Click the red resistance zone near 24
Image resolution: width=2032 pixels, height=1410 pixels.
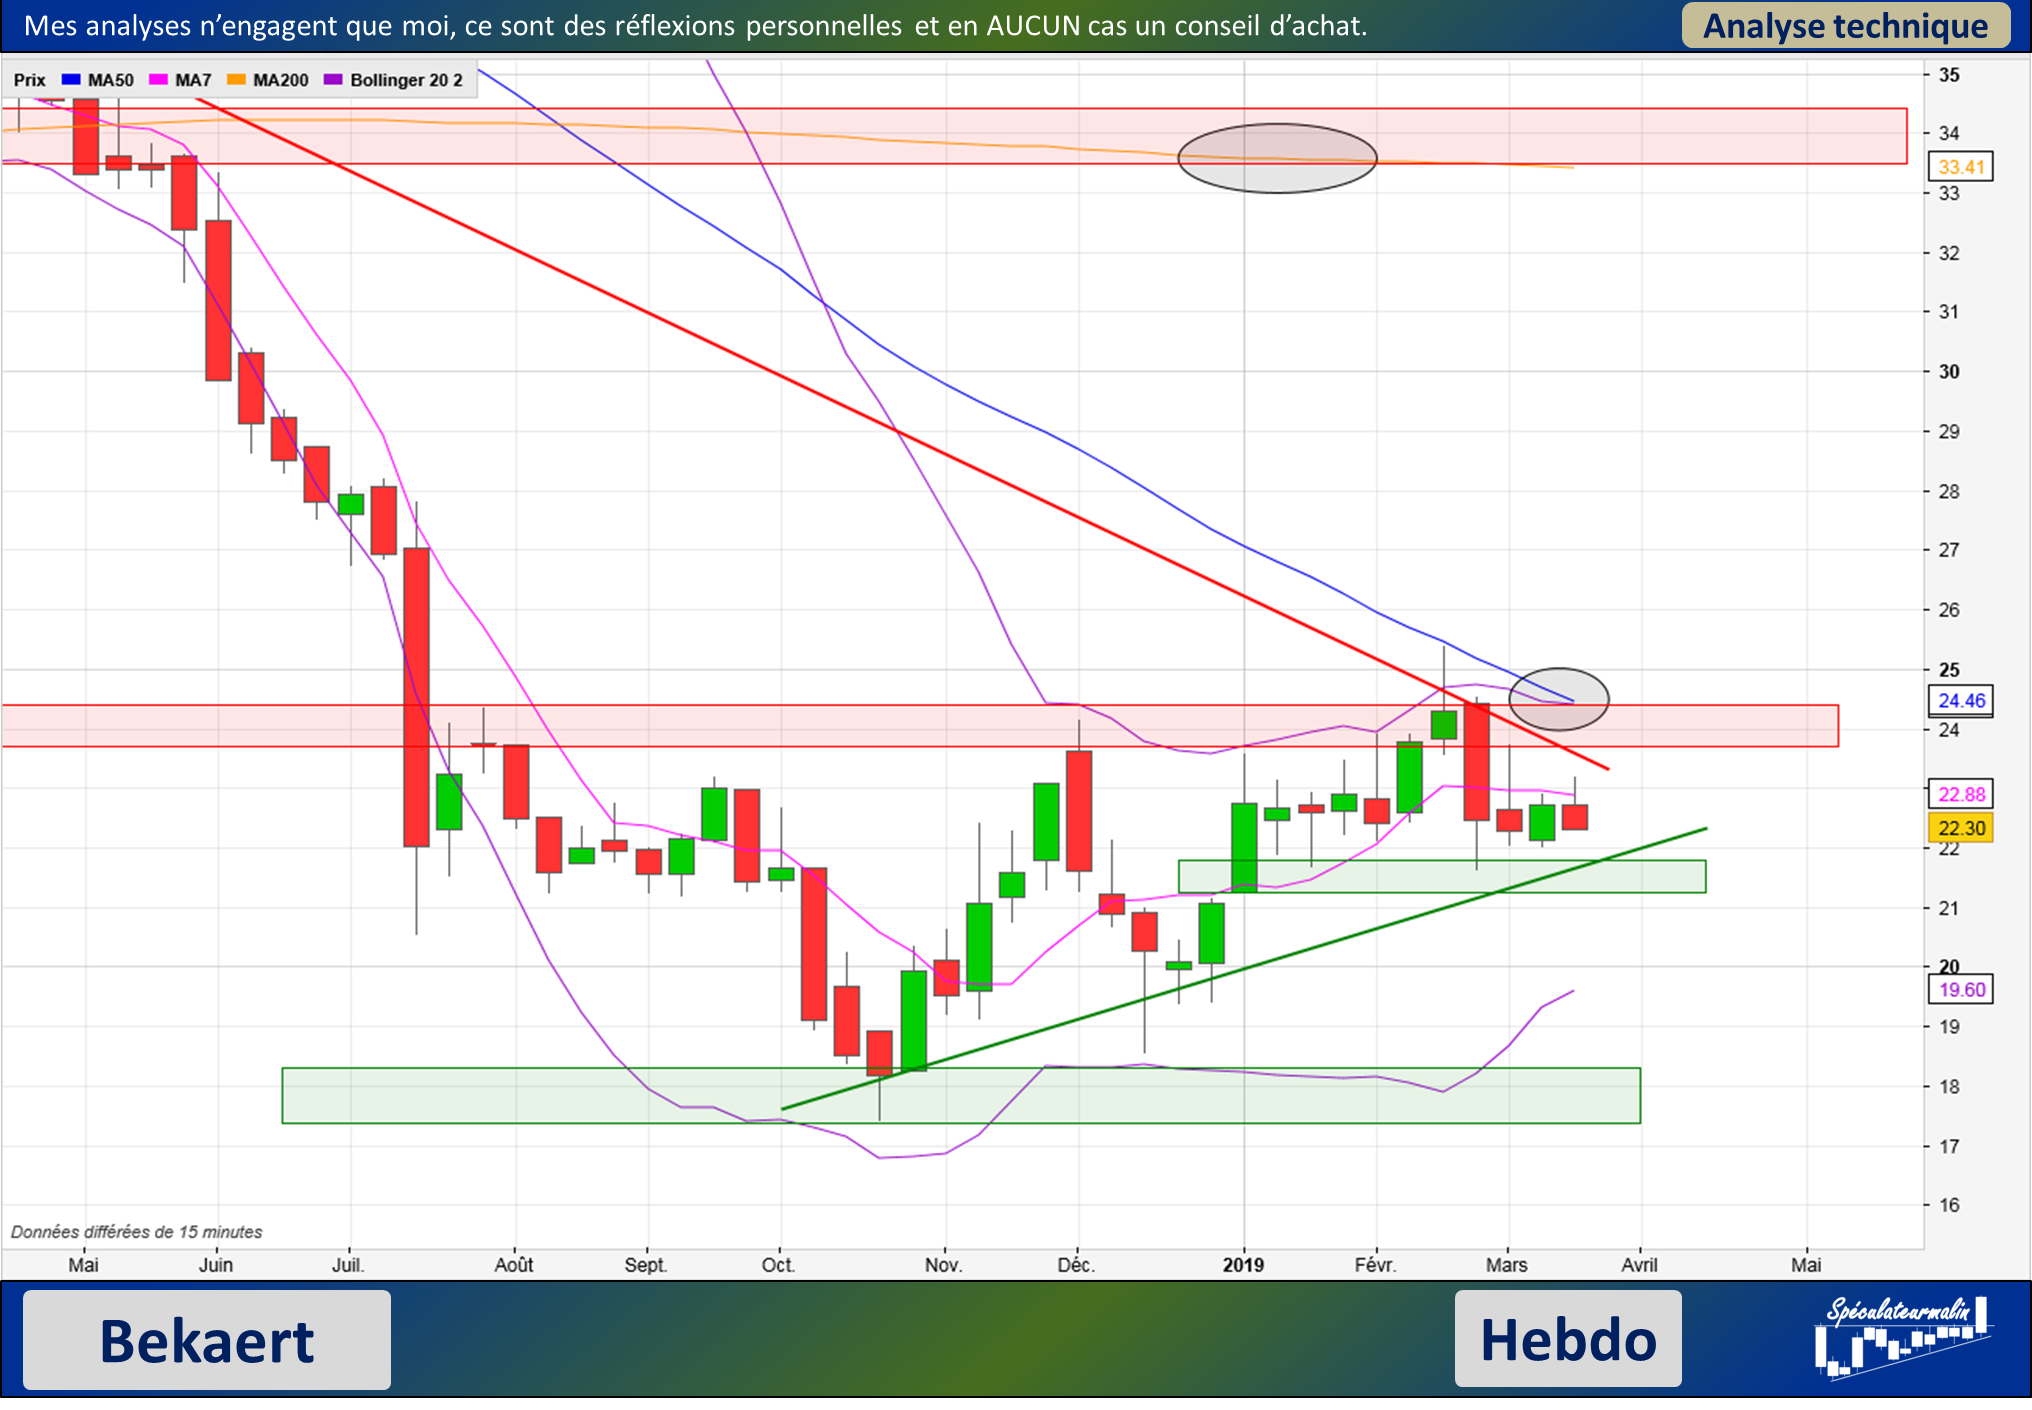point(920,726)
